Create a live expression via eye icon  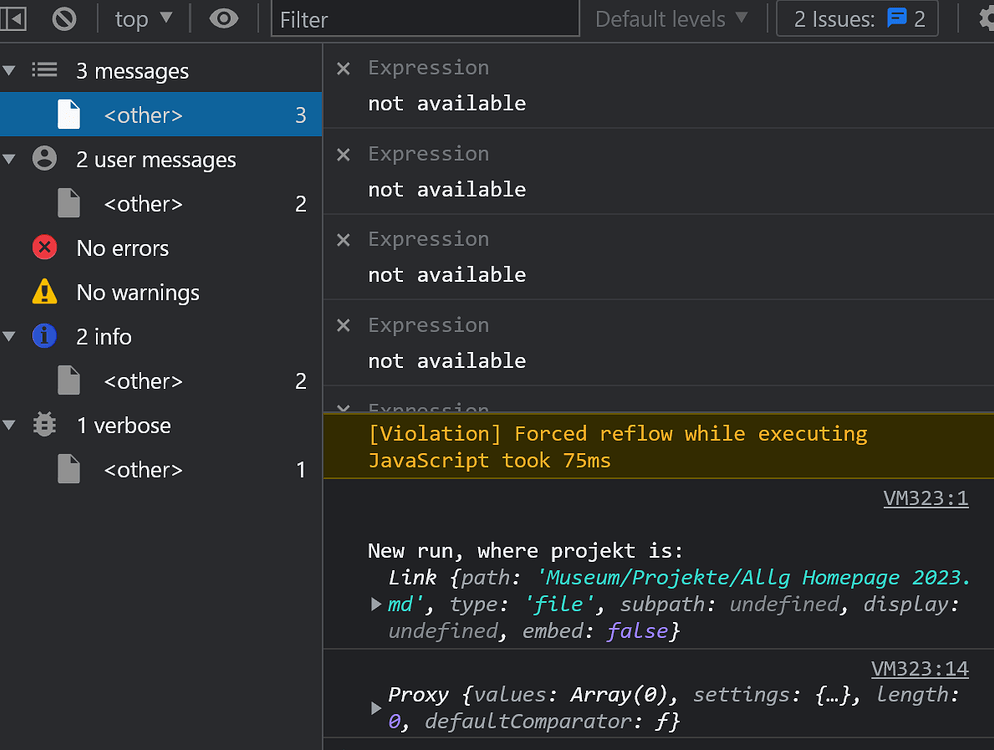click(224, 18)
